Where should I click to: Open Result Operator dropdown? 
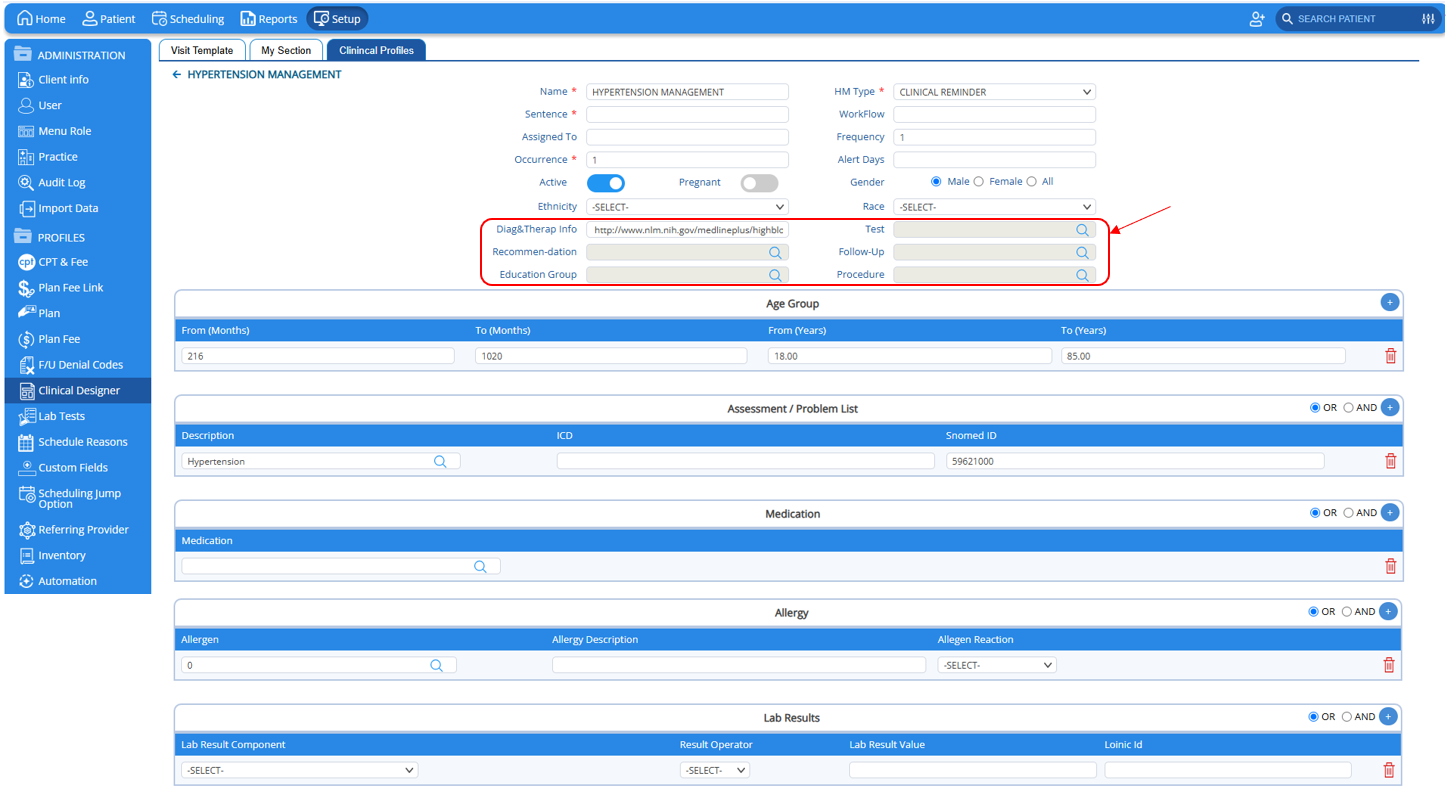click(714, 770)
